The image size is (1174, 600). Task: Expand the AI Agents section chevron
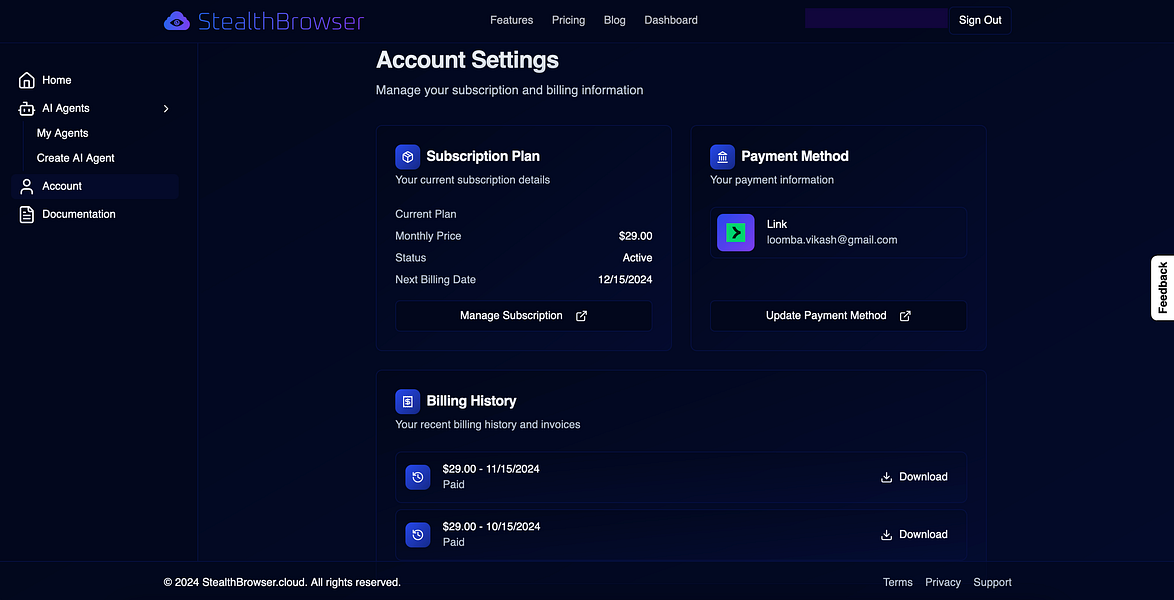pos(166,108)
